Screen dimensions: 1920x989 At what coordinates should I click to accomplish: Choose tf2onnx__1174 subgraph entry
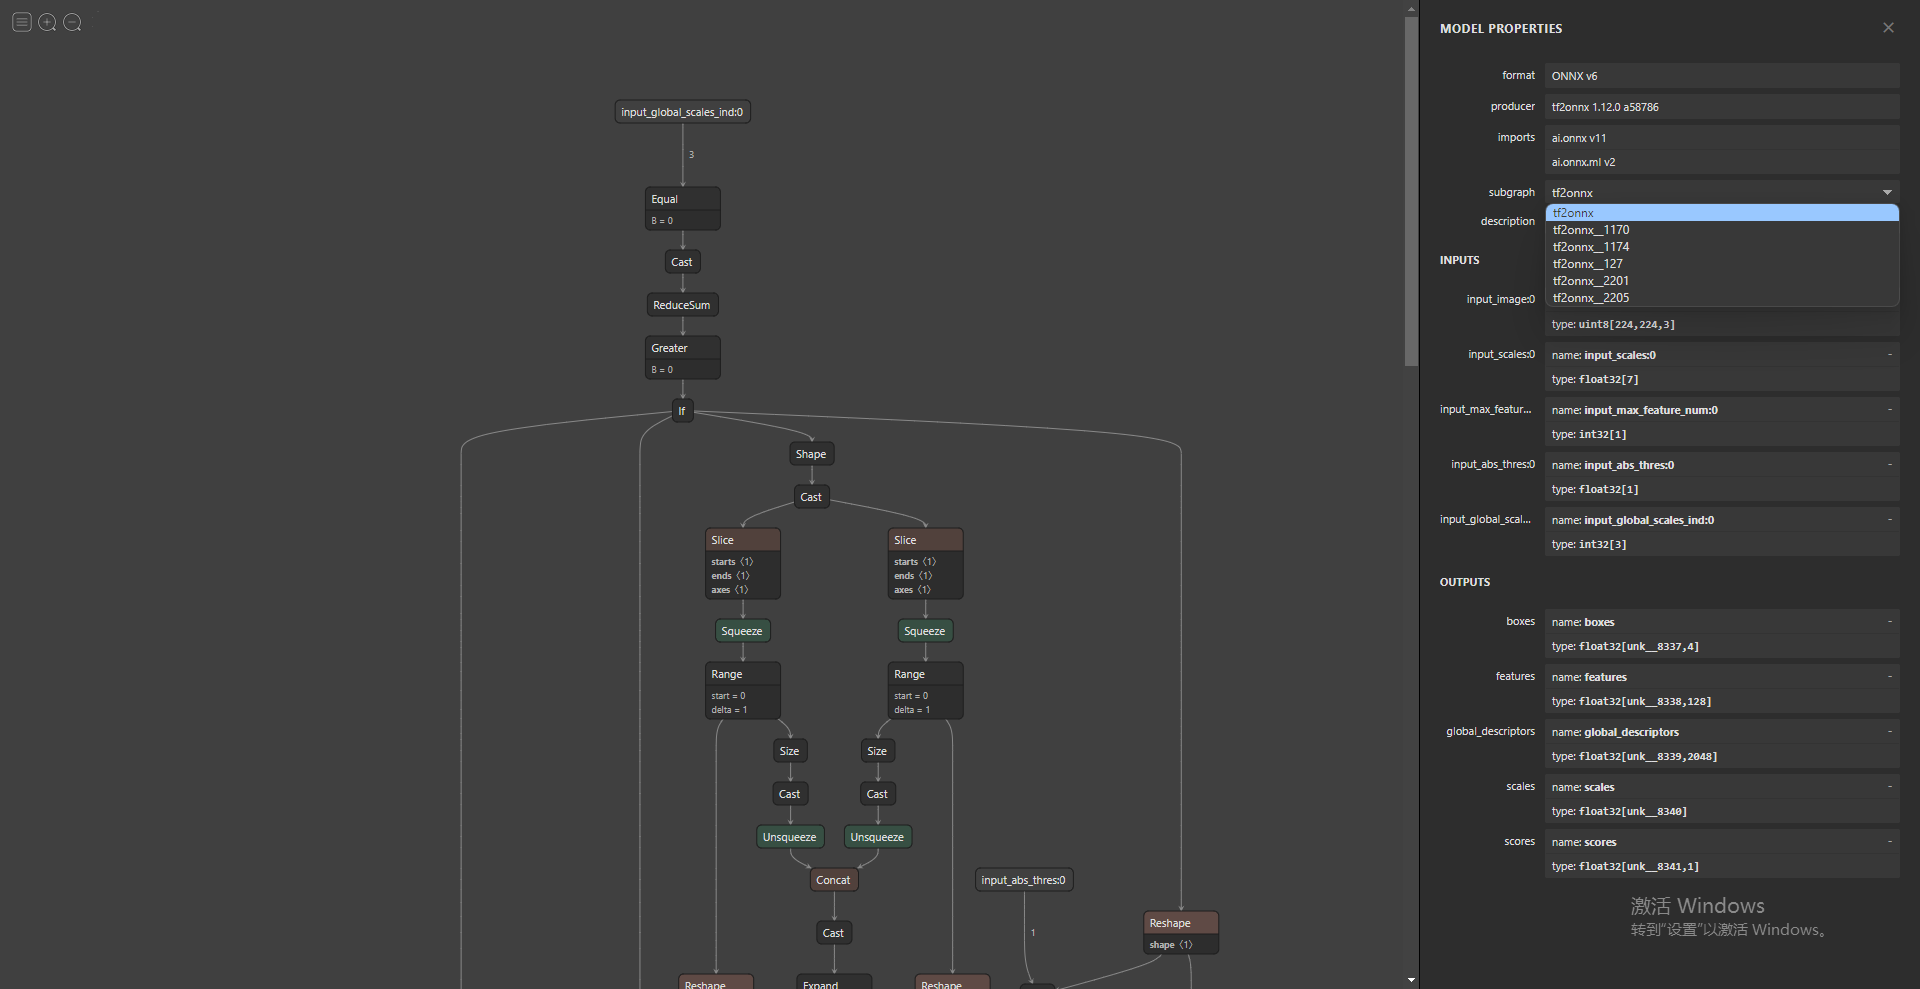point(1722,247)
